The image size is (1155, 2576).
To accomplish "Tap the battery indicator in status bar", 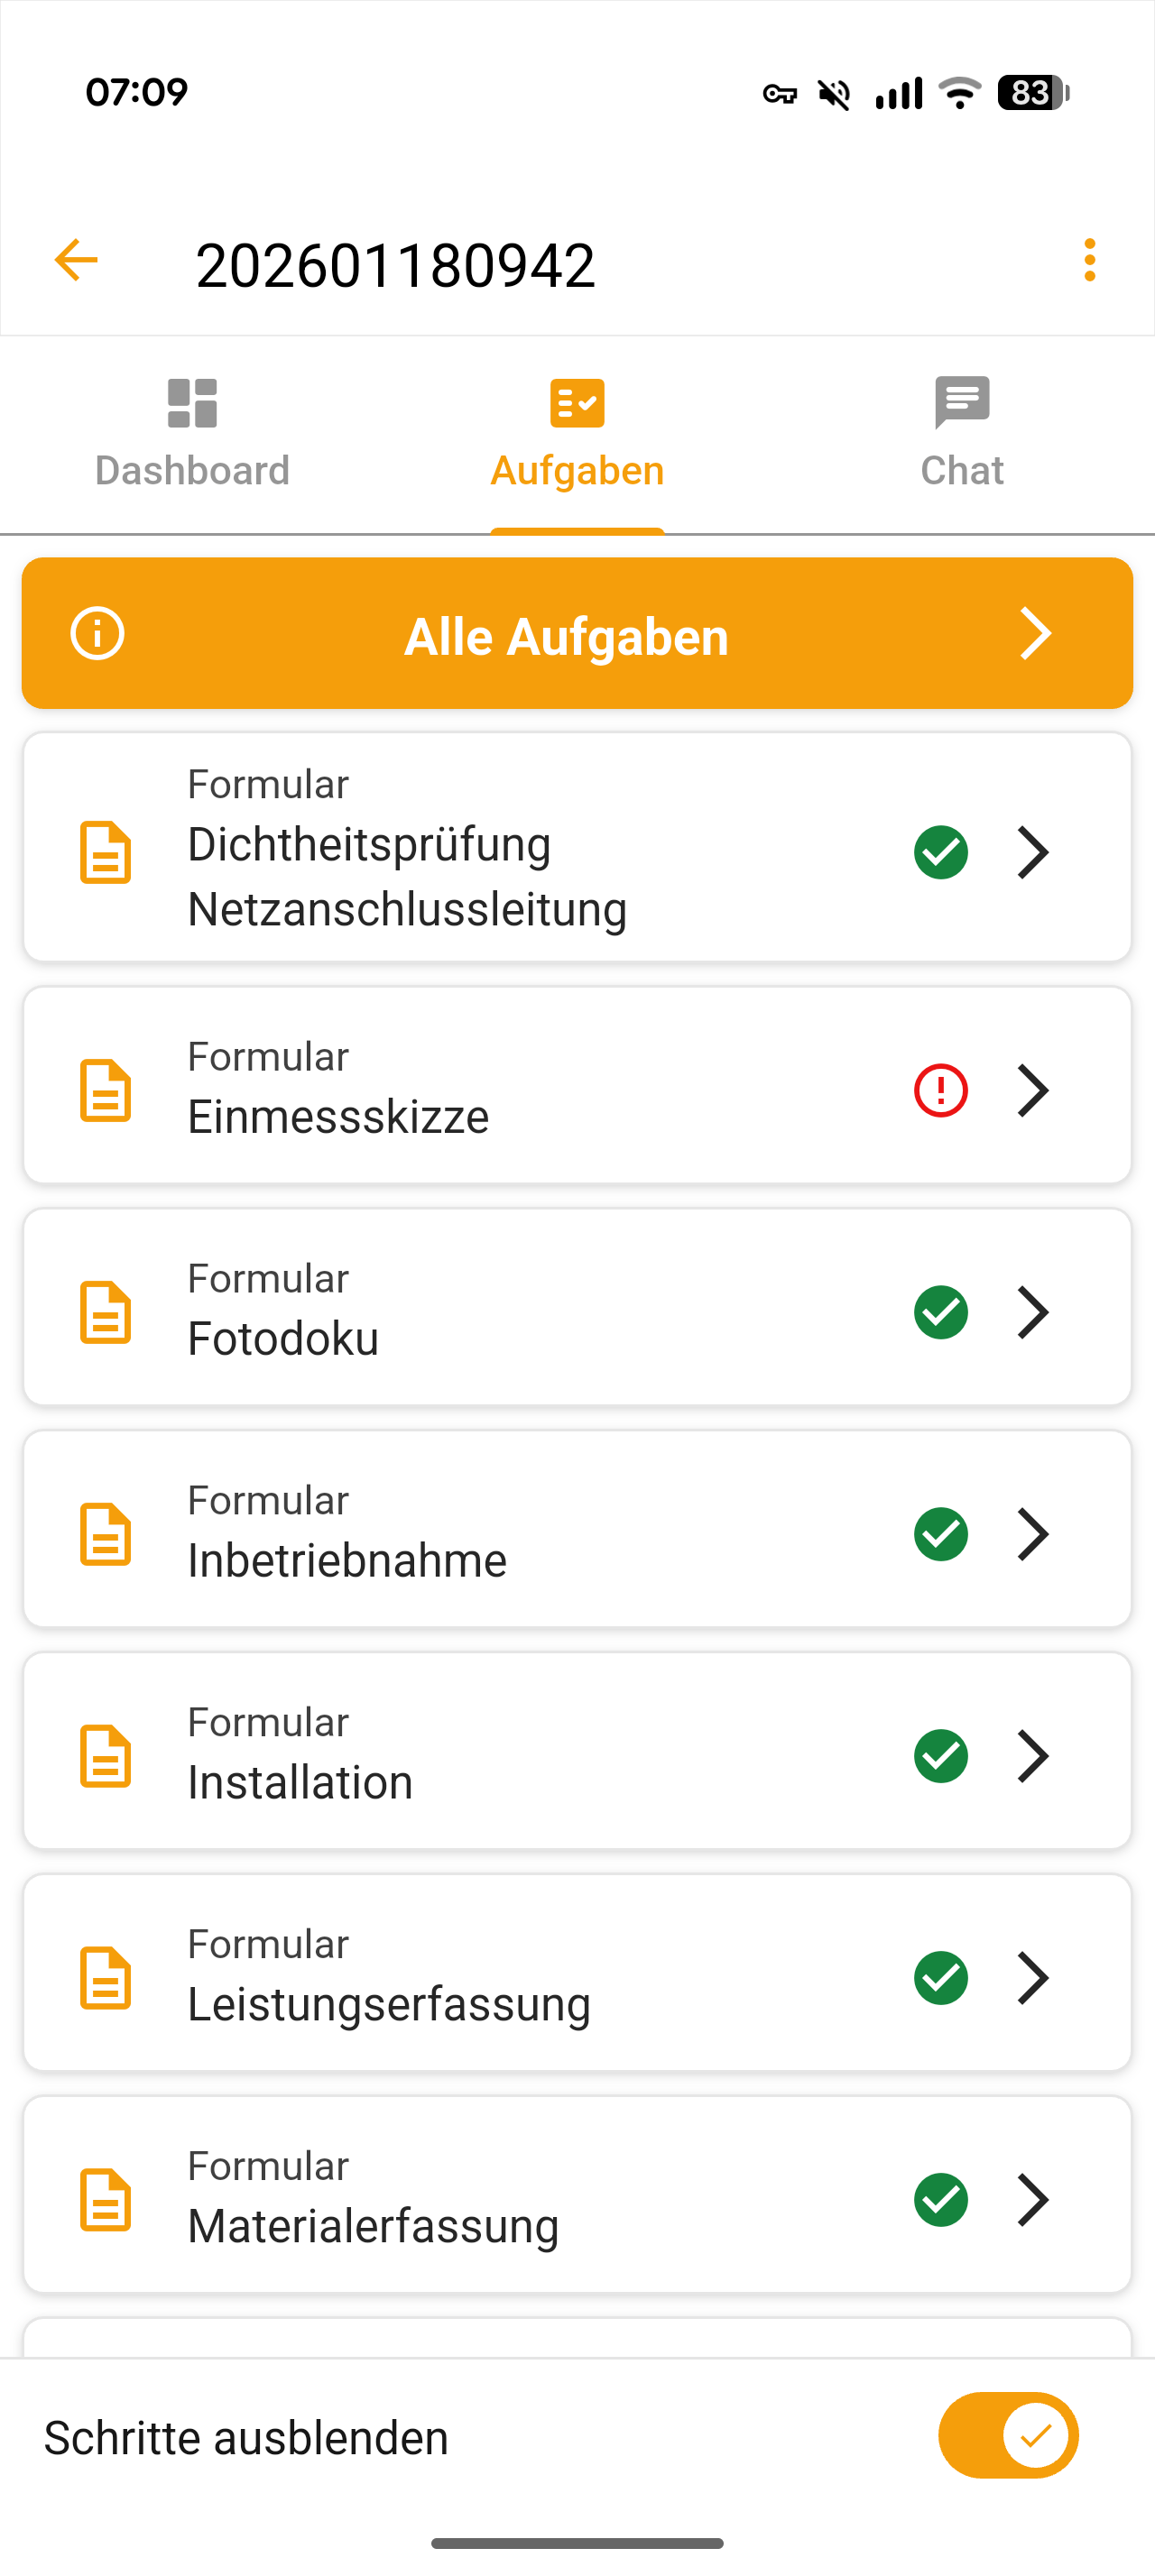I will pos(1032,93).
